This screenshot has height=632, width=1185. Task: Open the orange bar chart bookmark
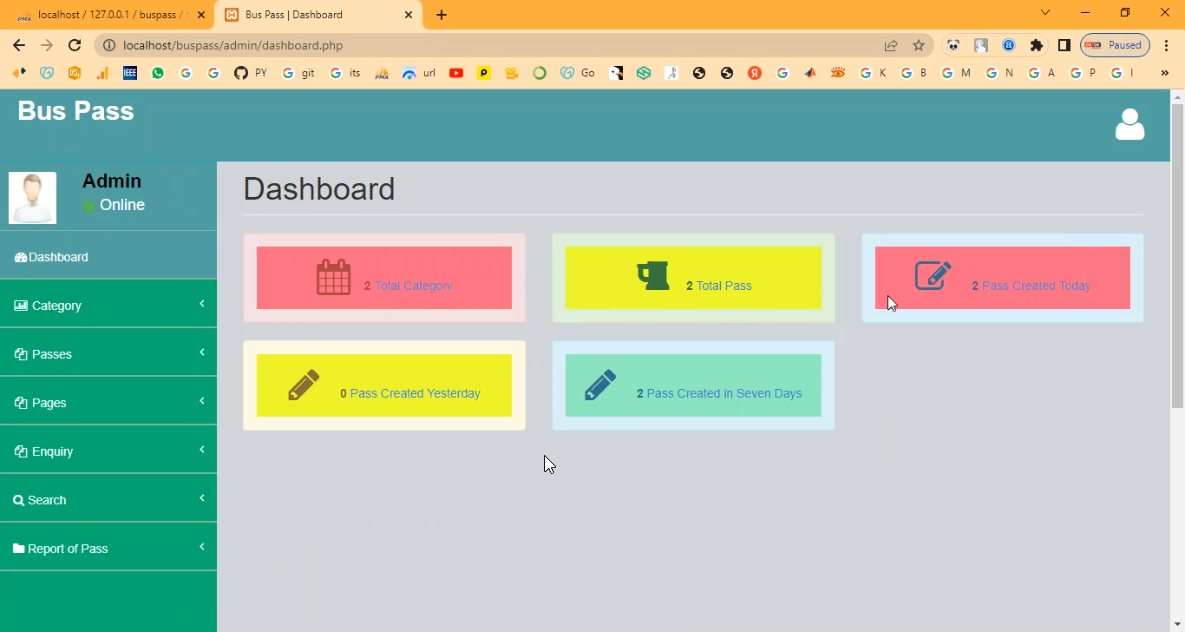[x=102, y=73]
